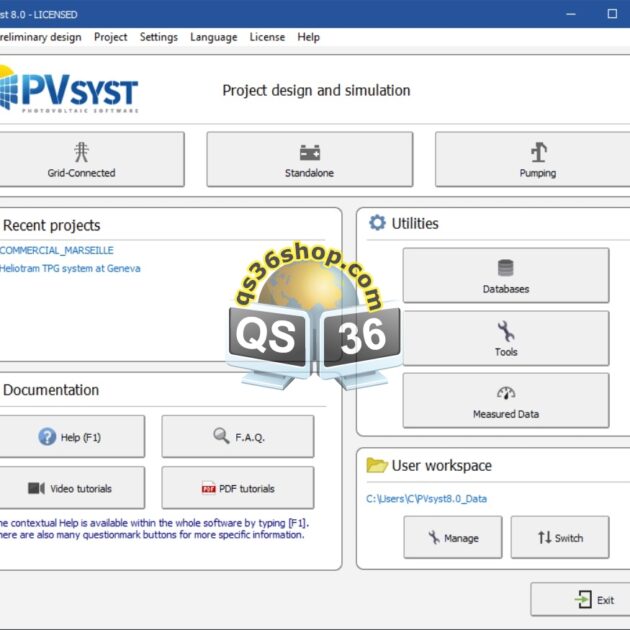Screen dimensions: 630x630
Task: Click the Databases cylinder icon
Action: point(505,268)
